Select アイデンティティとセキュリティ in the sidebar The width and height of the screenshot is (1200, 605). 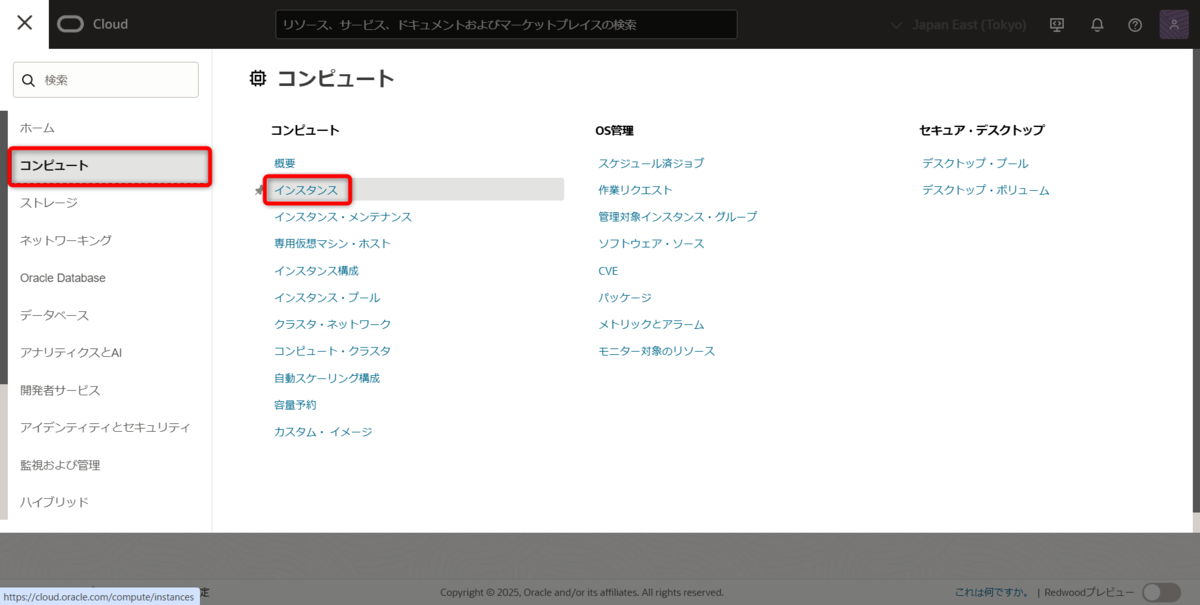coord(105,427)
